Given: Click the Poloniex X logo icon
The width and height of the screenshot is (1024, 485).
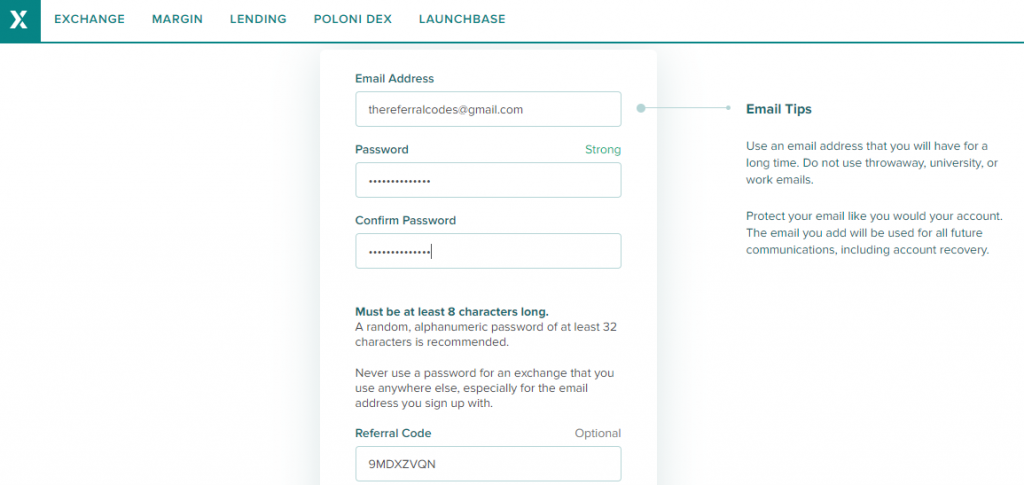Looking at the screenshot, I should (20, 20).
